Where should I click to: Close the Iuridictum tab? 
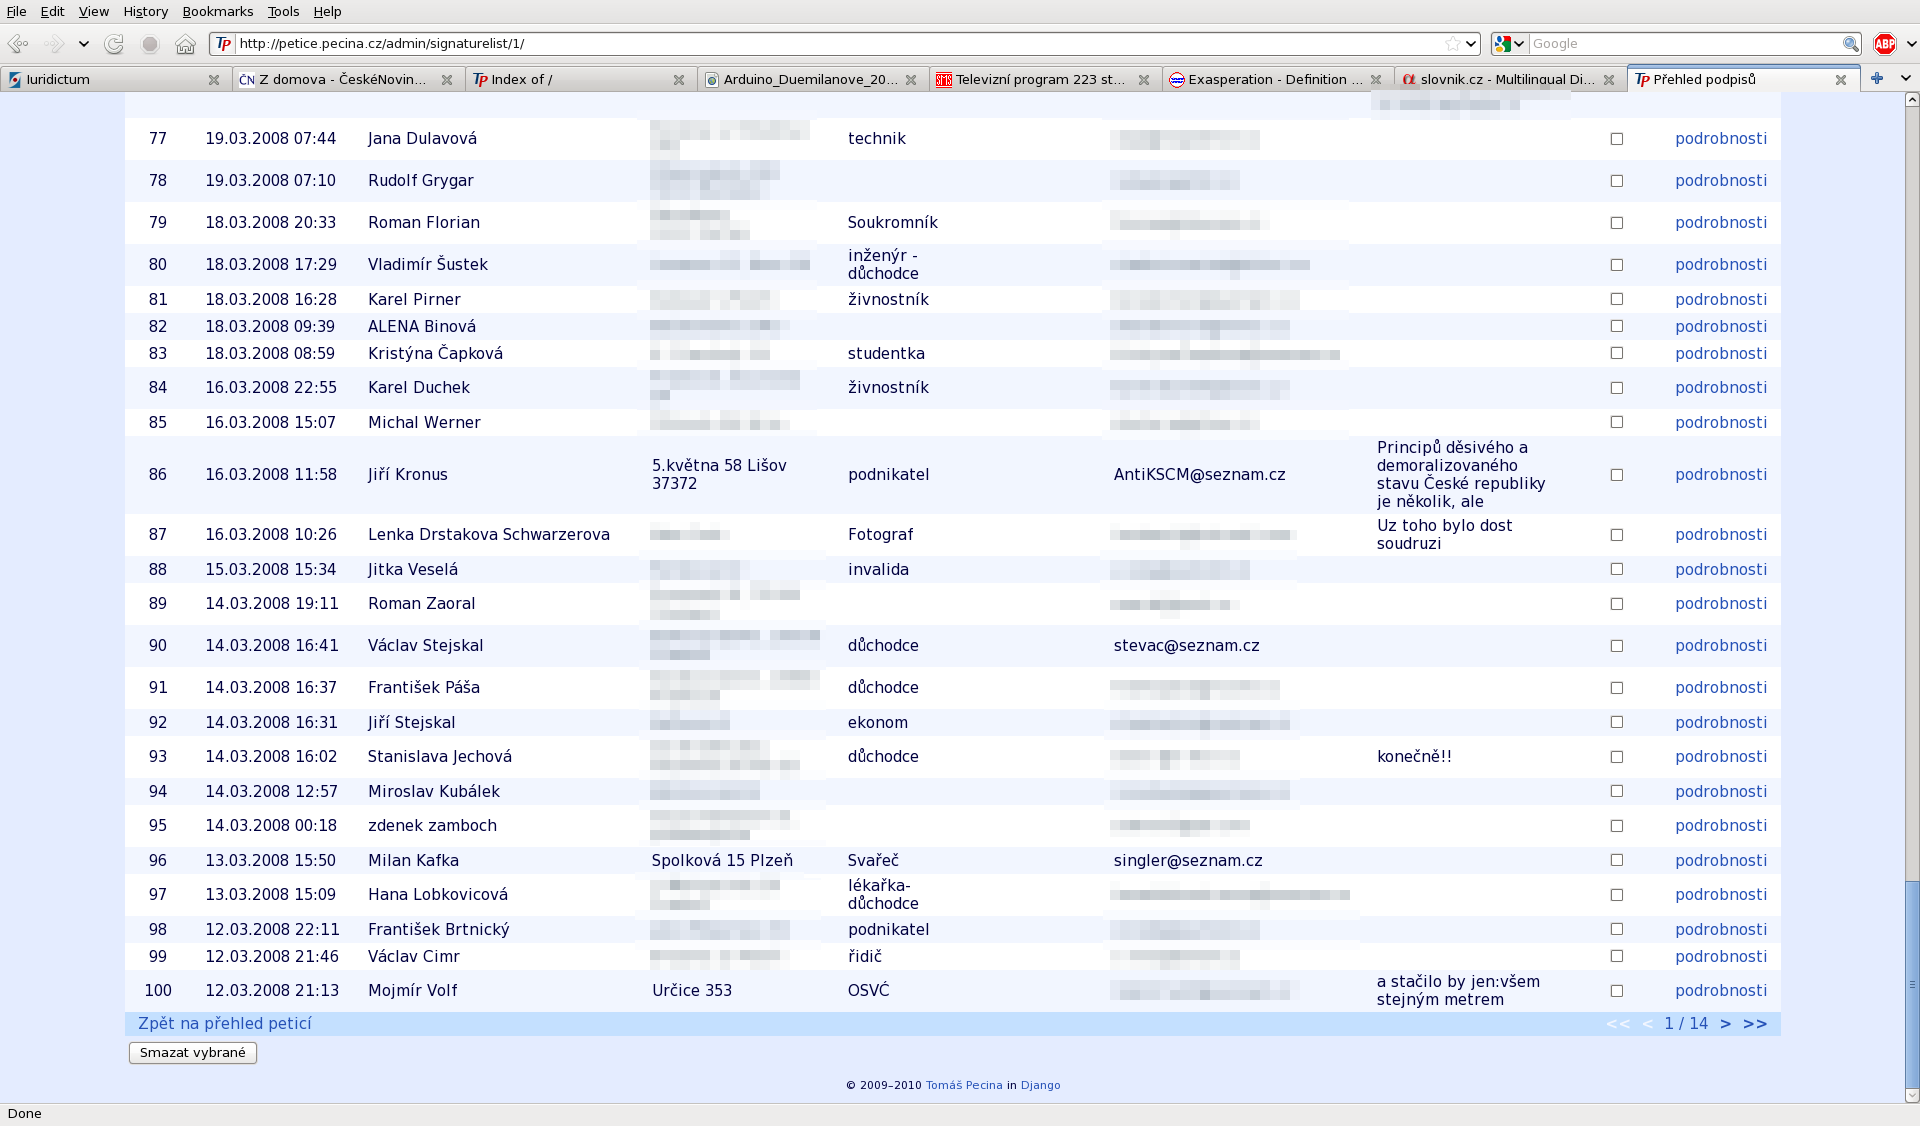pos(214,80)
